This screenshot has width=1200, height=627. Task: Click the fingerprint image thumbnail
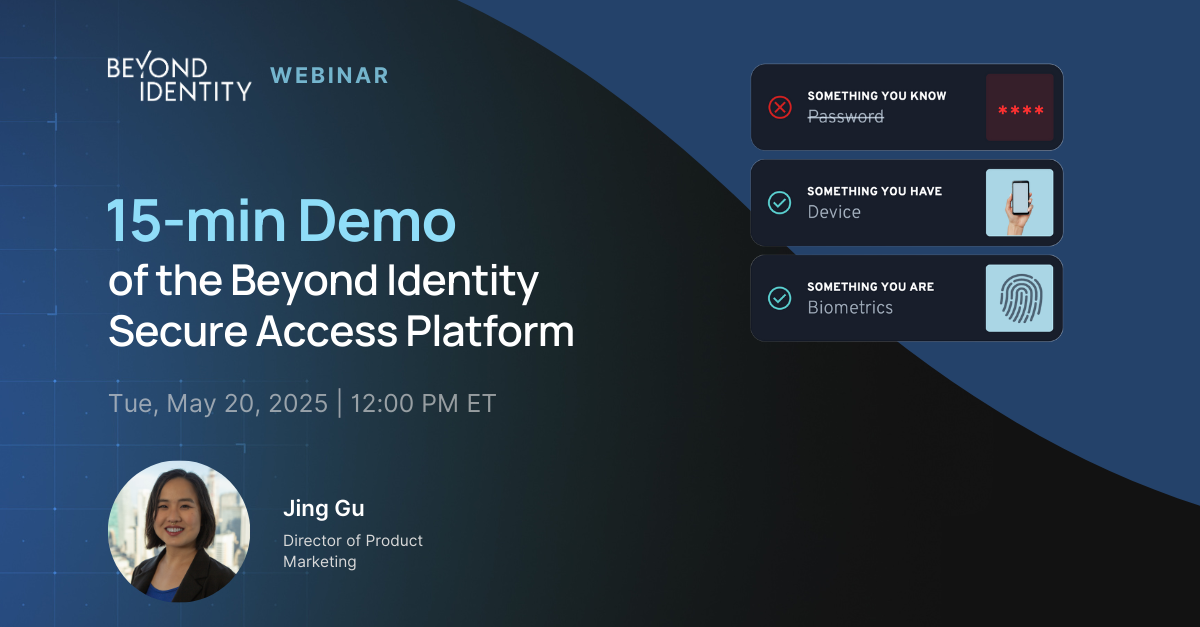(x=1020, y=297)
